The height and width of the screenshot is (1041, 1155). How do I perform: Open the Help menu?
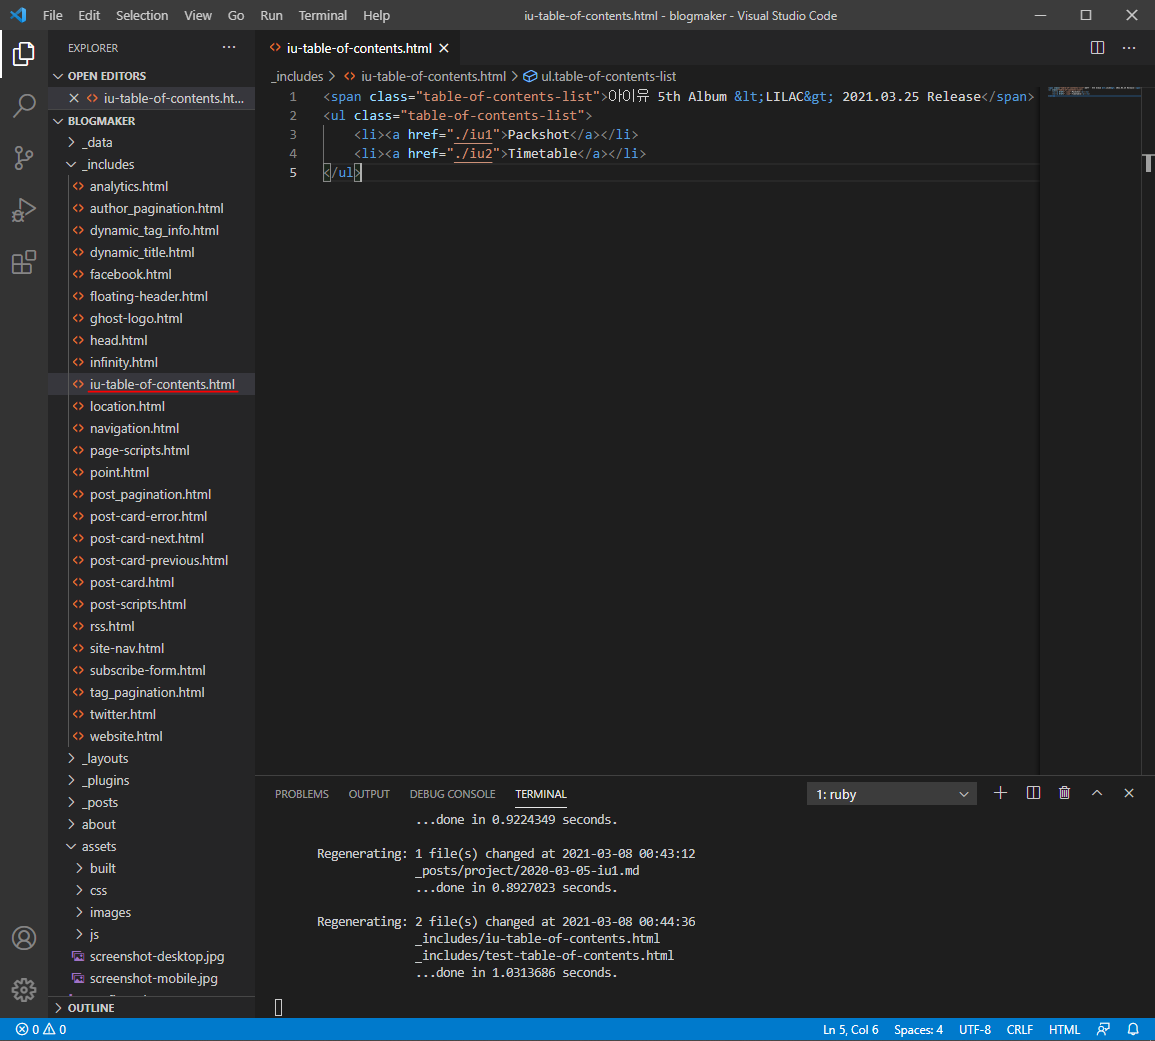coord(376,15)
